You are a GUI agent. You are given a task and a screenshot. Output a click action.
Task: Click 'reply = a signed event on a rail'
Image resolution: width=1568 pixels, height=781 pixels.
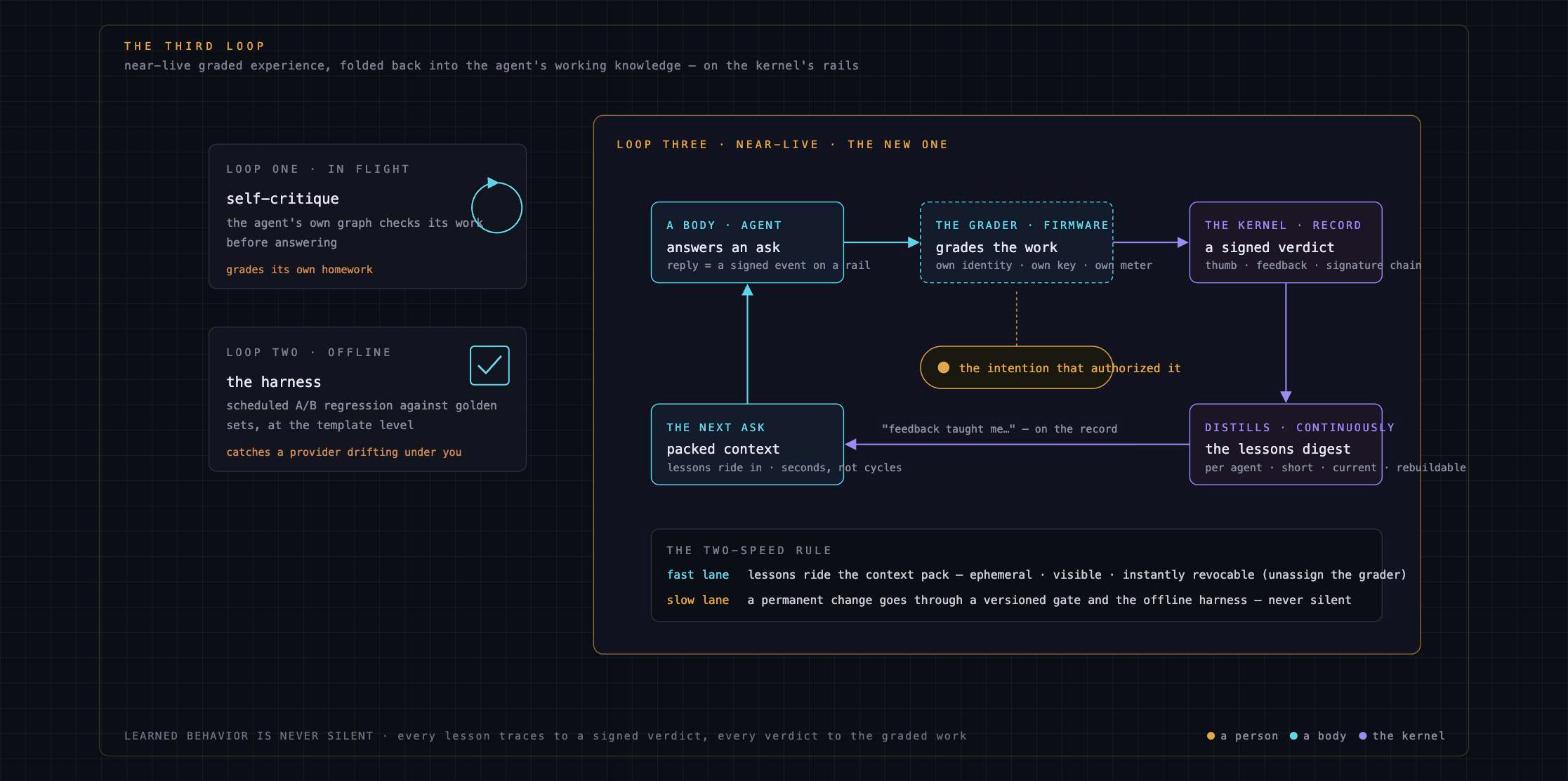point(768,266)
